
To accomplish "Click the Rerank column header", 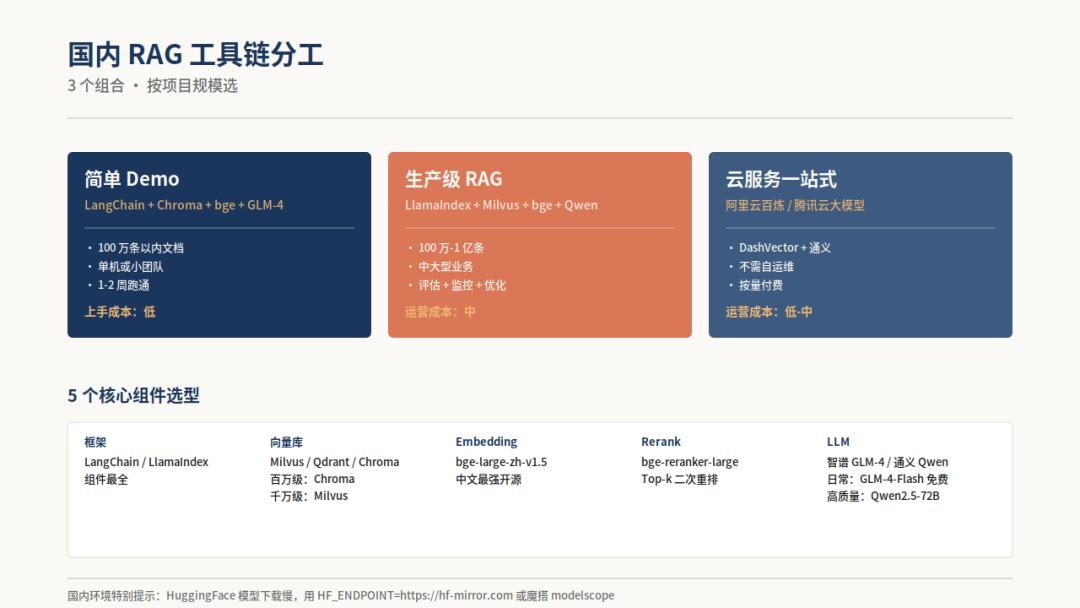I will click(661, 442).
